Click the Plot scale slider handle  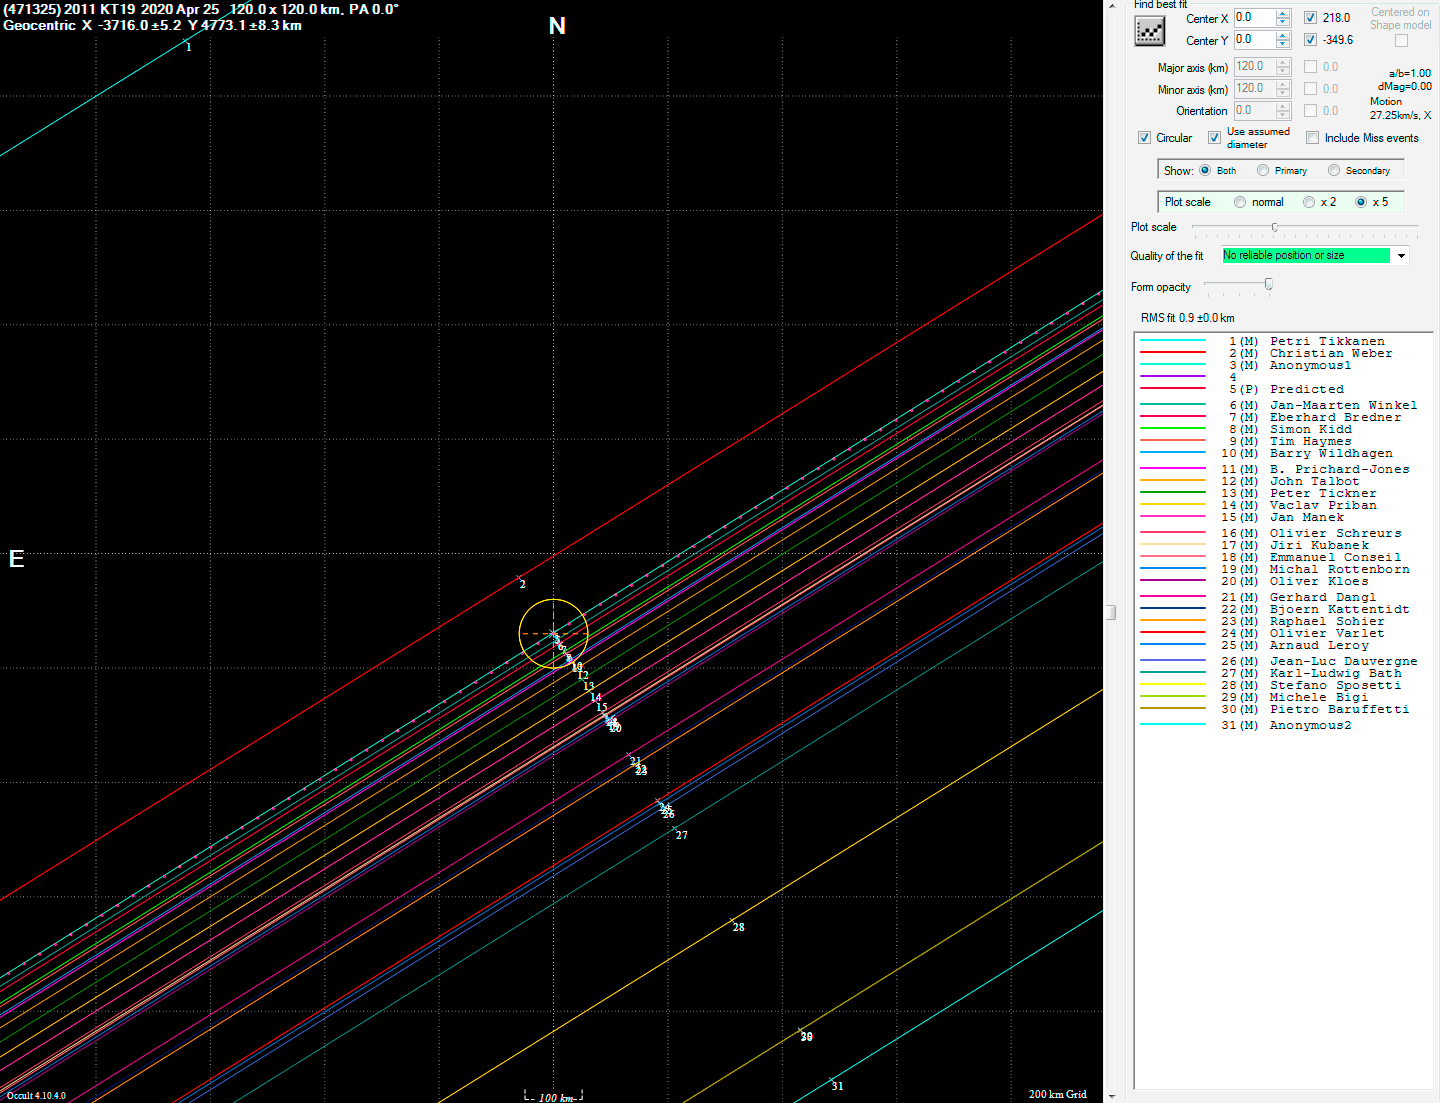point(1274,228)
